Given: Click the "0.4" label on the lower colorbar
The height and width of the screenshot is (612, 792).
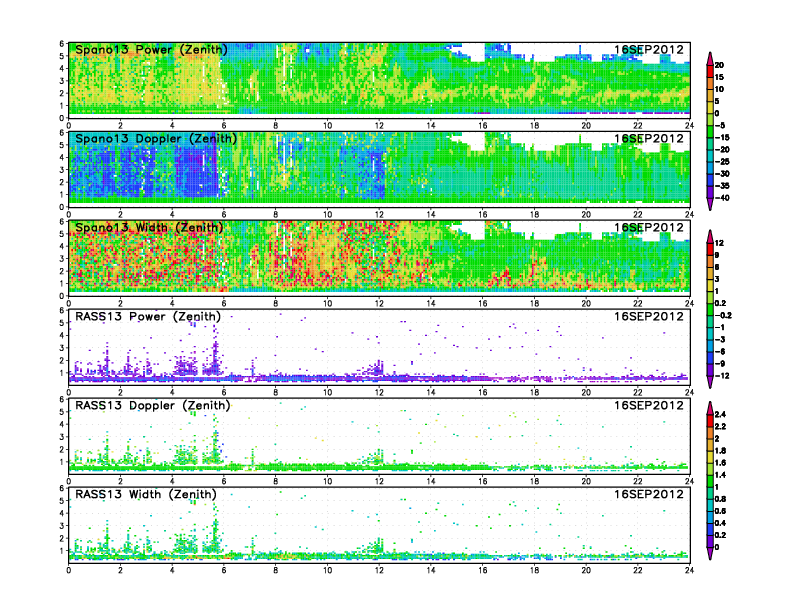Looking at the screenshot, I should [720, 523].
